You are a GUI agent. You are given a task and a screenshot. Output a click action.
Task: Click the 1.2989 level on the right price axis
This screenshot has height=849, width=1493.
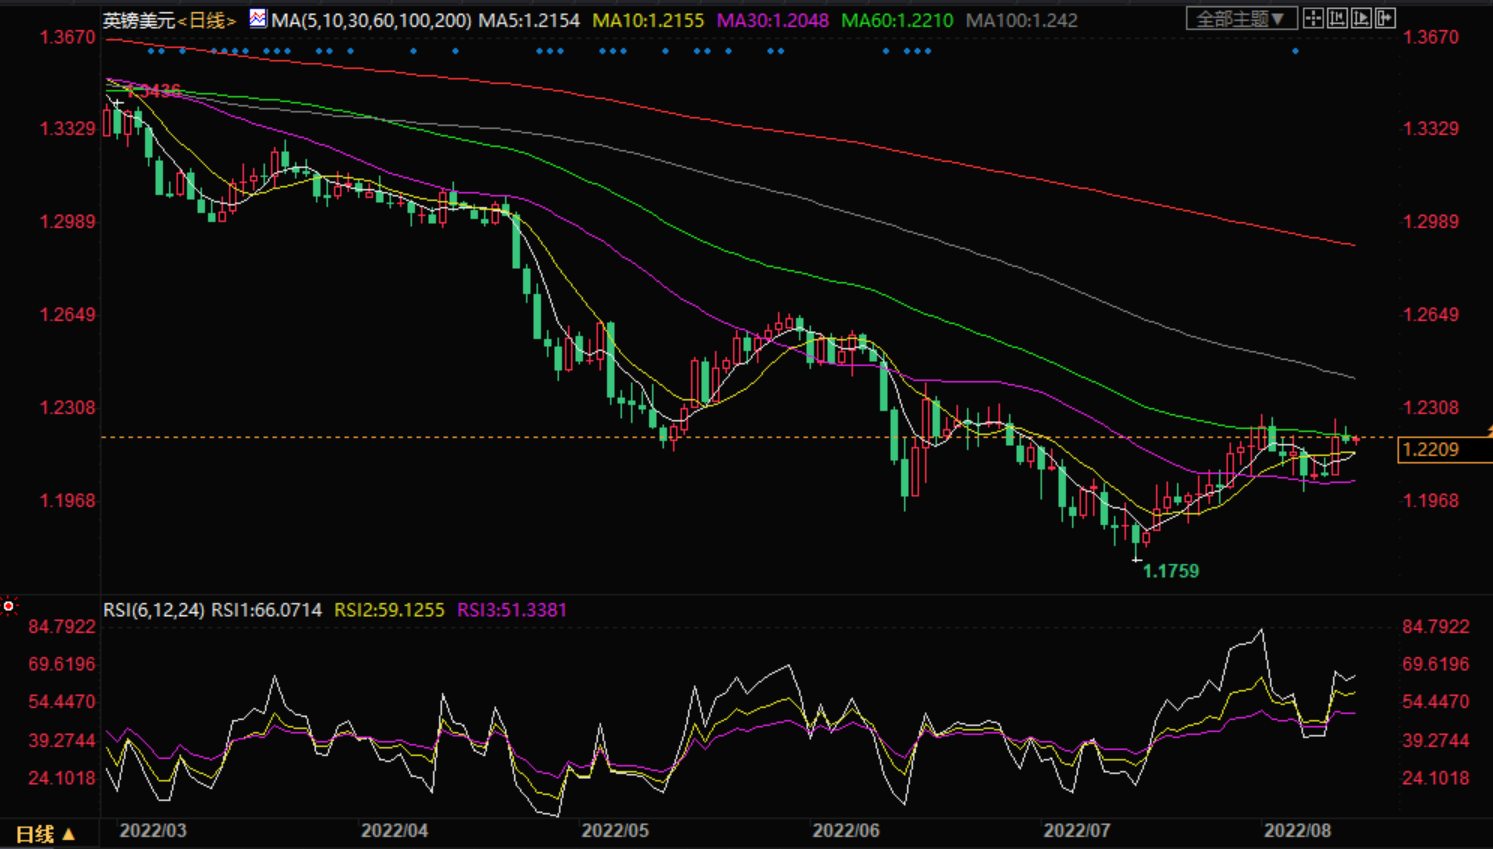[1431, 222]
